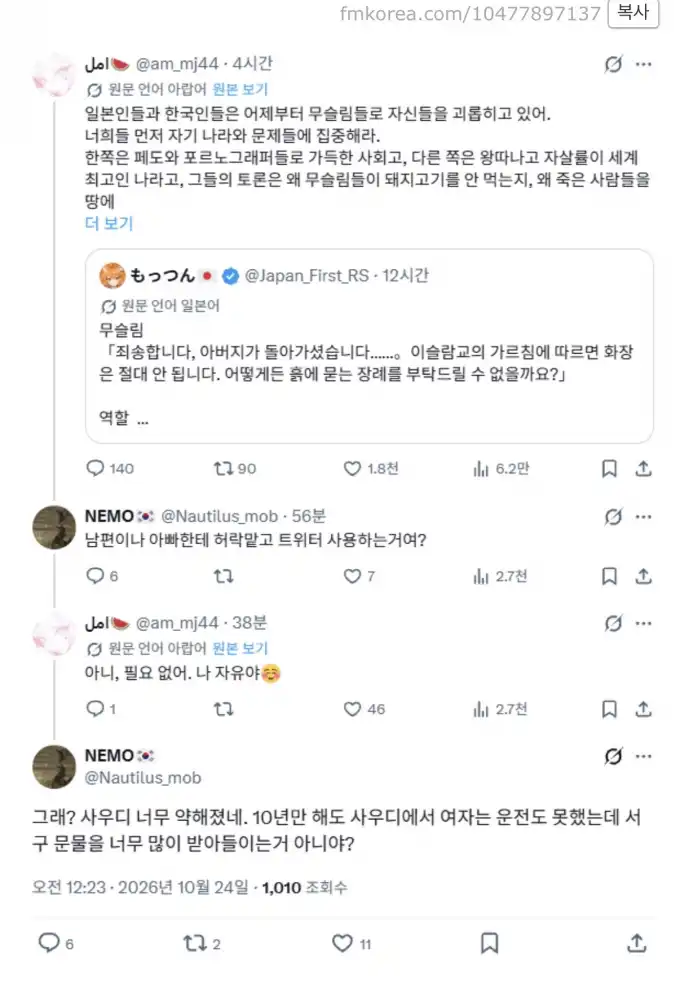
Task: Open the Grok icon on first tweet
Action: (x=613, y=64)
